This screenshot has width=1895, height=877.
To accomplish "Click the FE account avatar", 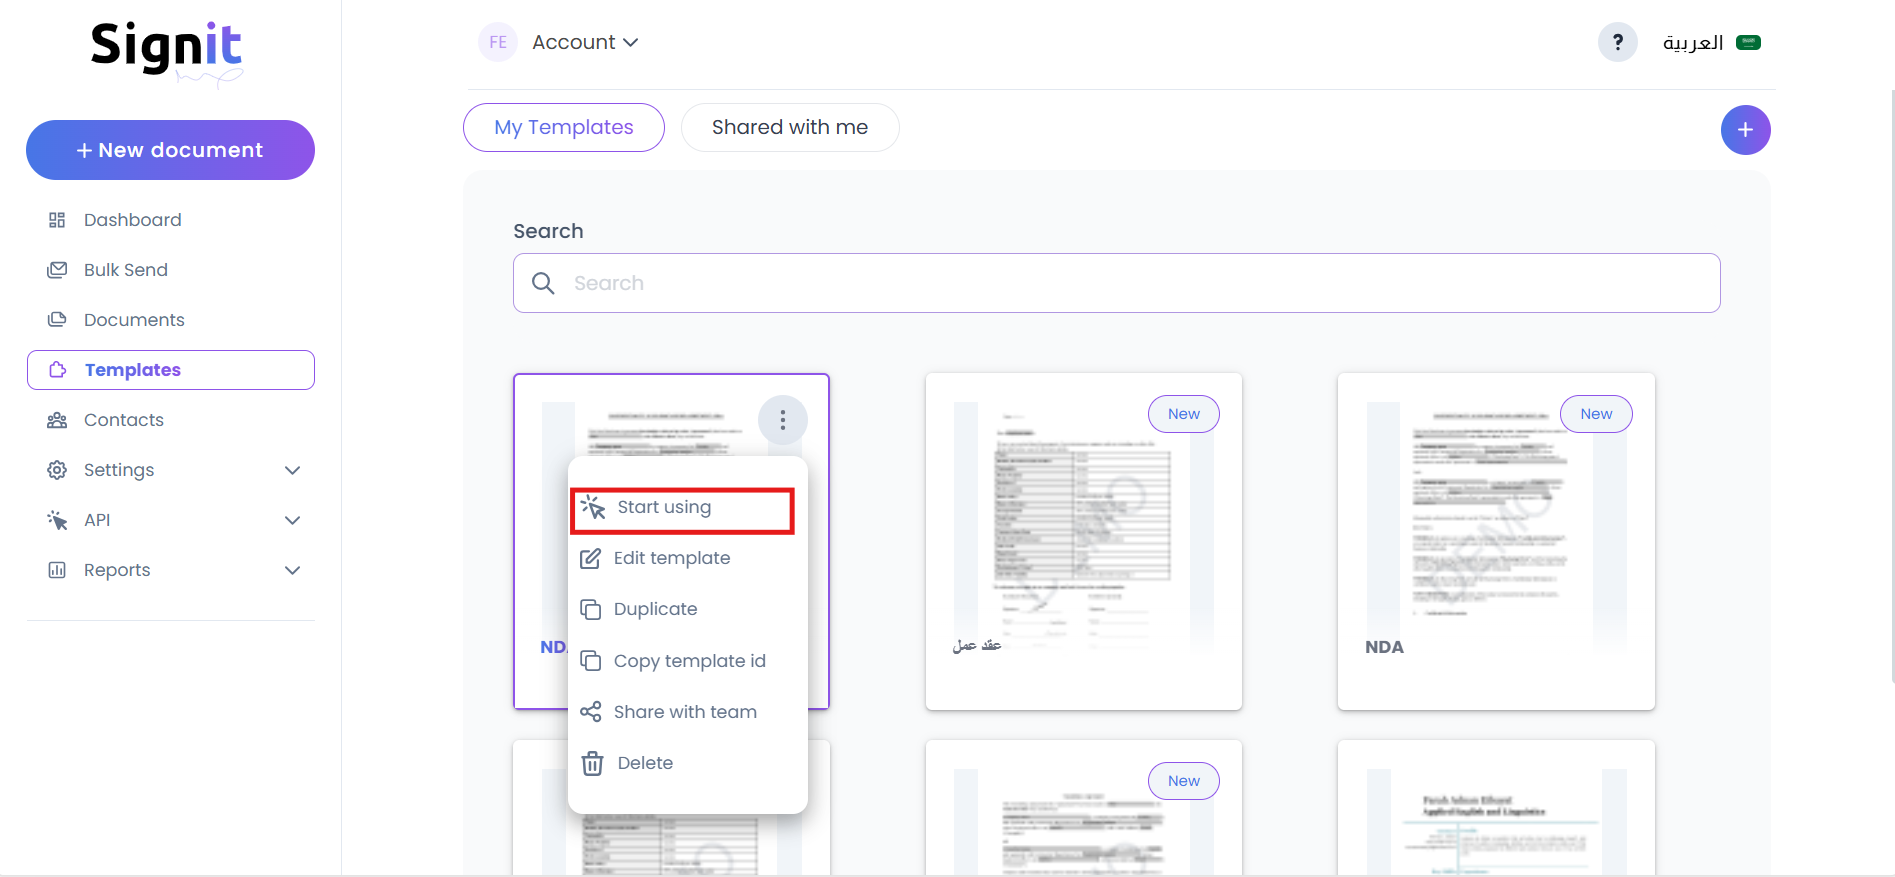I will [498, 42].
